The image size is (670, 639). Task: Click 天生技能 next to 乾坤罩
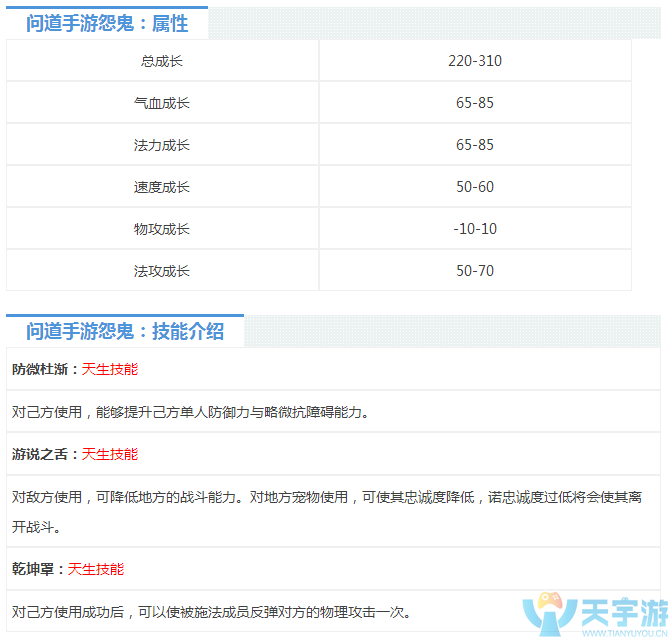coord(96,569)
